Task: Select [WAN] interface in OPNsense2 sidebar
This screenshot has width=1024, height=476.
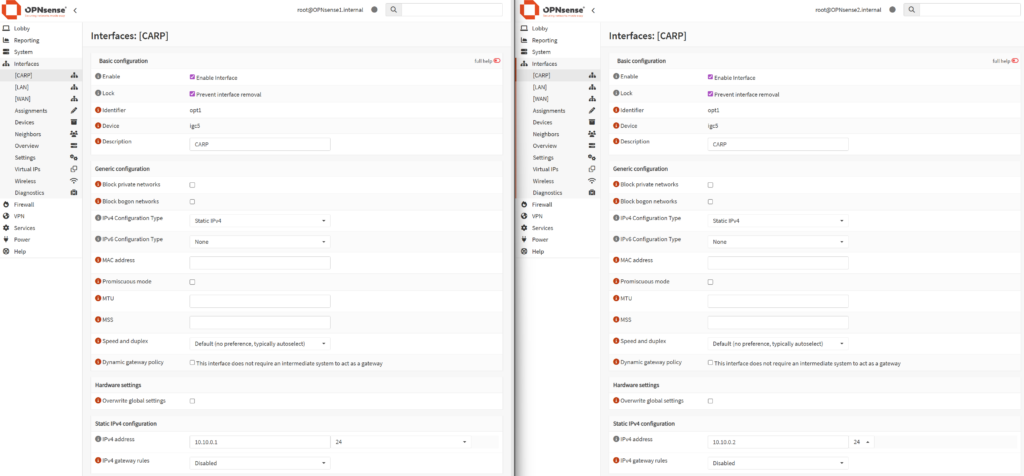Action: click(x=540, y=99)
